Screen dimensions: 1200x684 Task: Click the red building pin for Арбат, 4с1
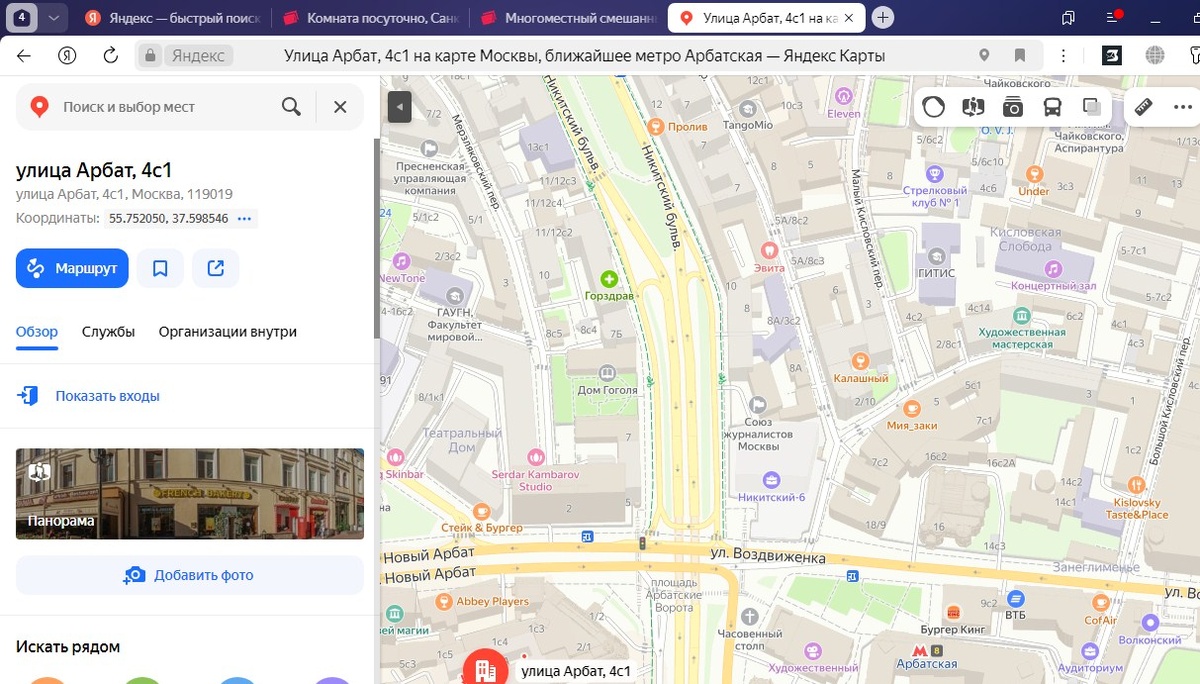[x=485, y=667]
